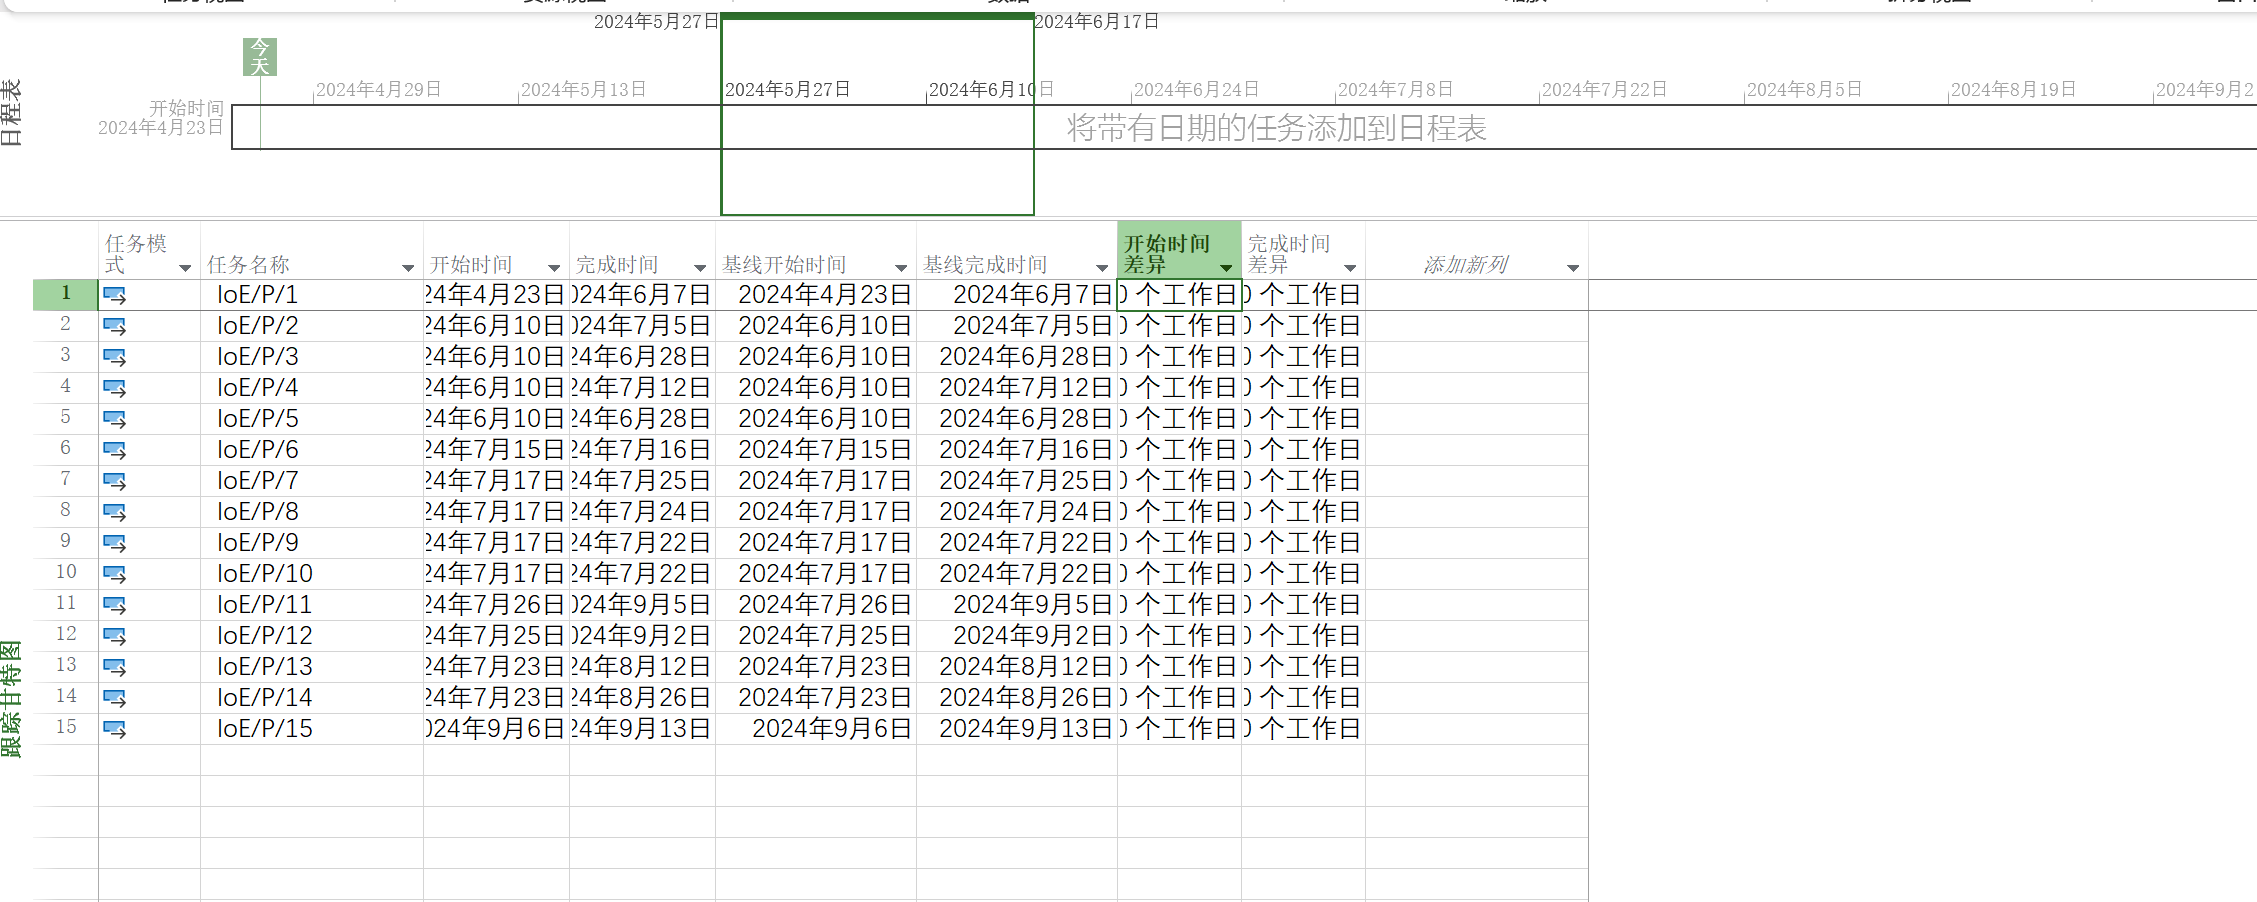Click the 跟踪甘特图 vertical view label
The width and height of the screenshot is (2257, 902).
click(x=11, y=700)
